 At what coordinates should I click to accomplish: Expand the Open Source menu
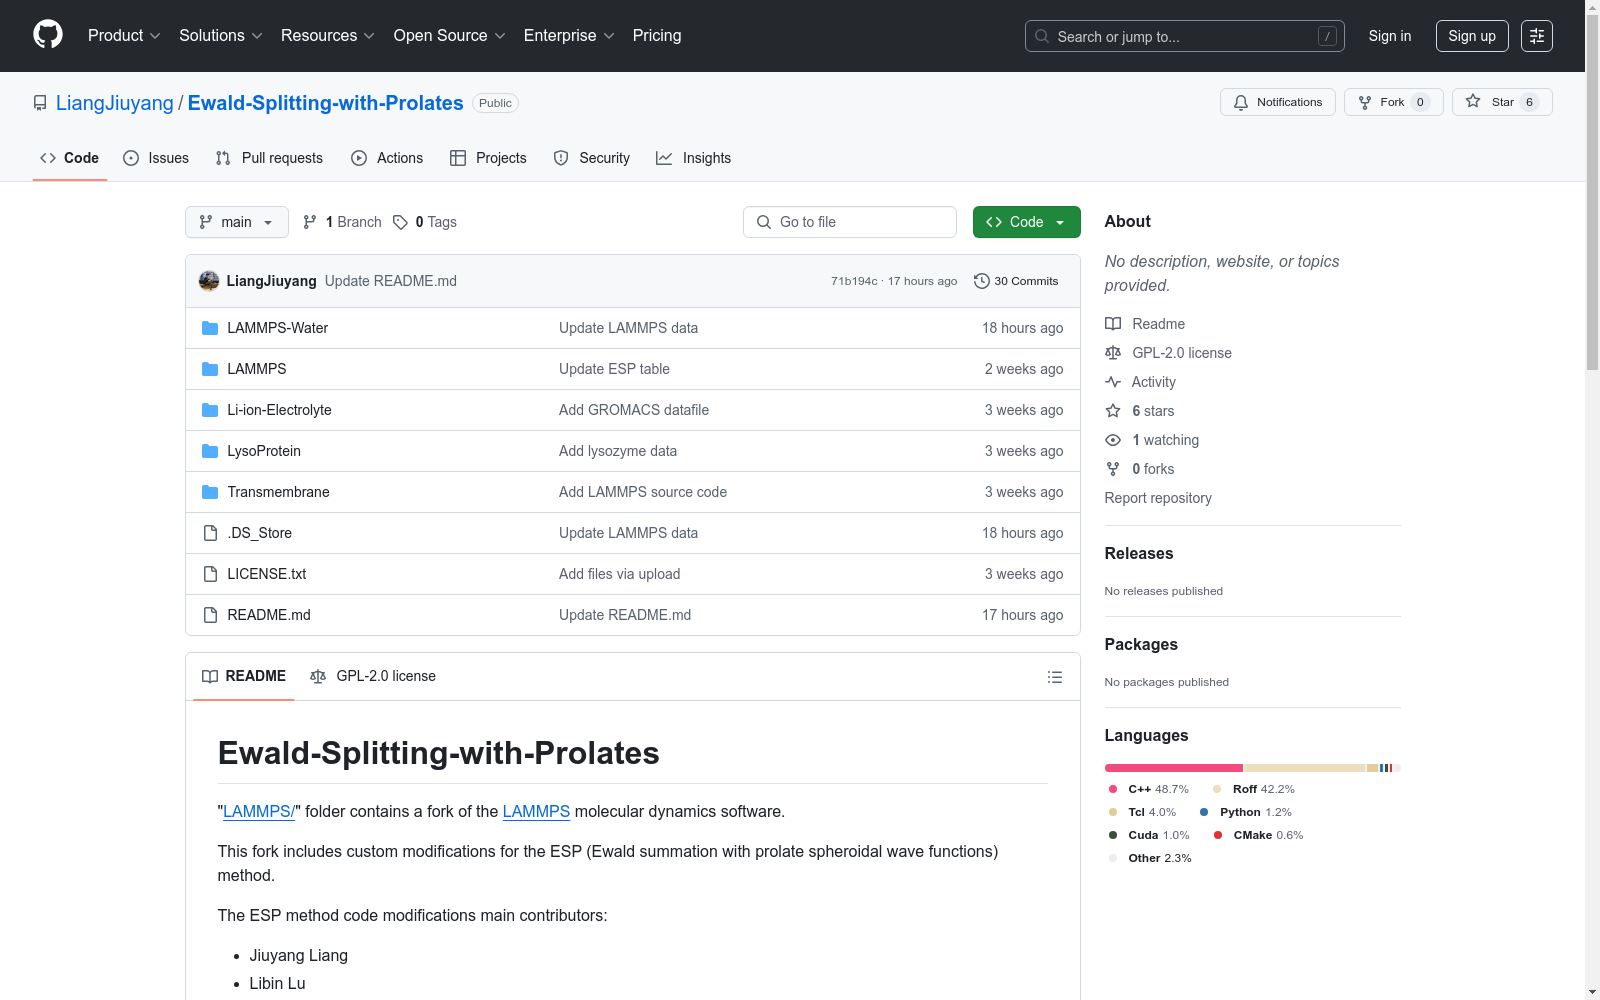coord(450,36)
